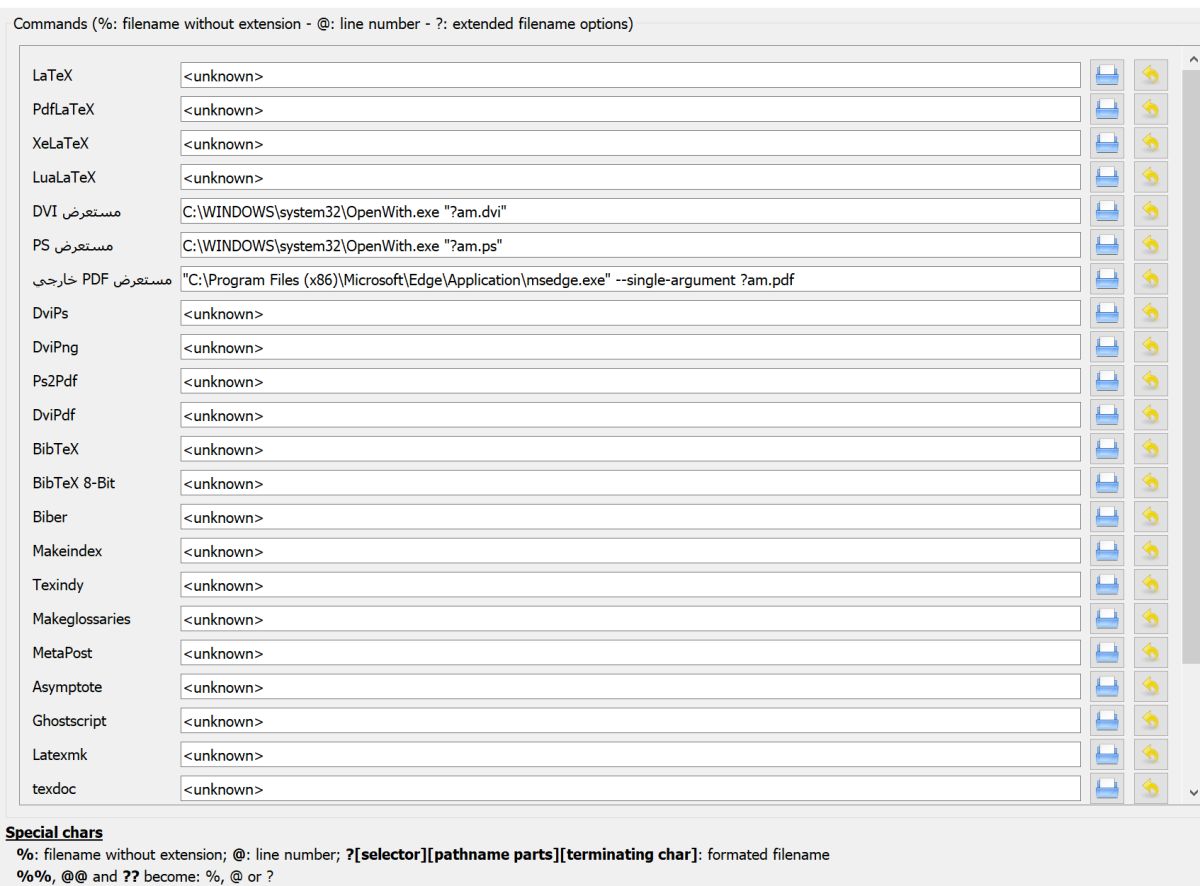
Task: Select the LuaLaTeX command input
Action: (x=631, y=177)
